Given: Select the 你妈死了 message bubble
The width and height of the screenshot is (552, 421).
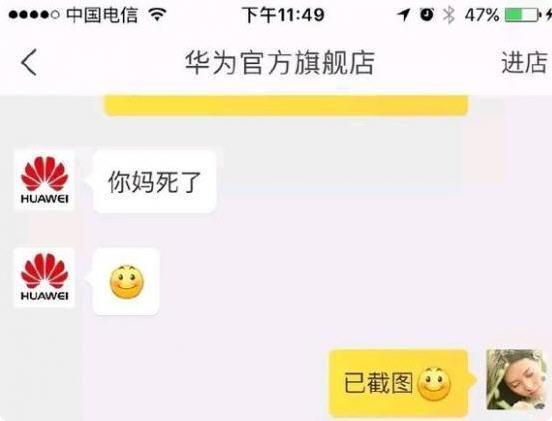Looking at the screenshot, I should click(x=154, y=181).
